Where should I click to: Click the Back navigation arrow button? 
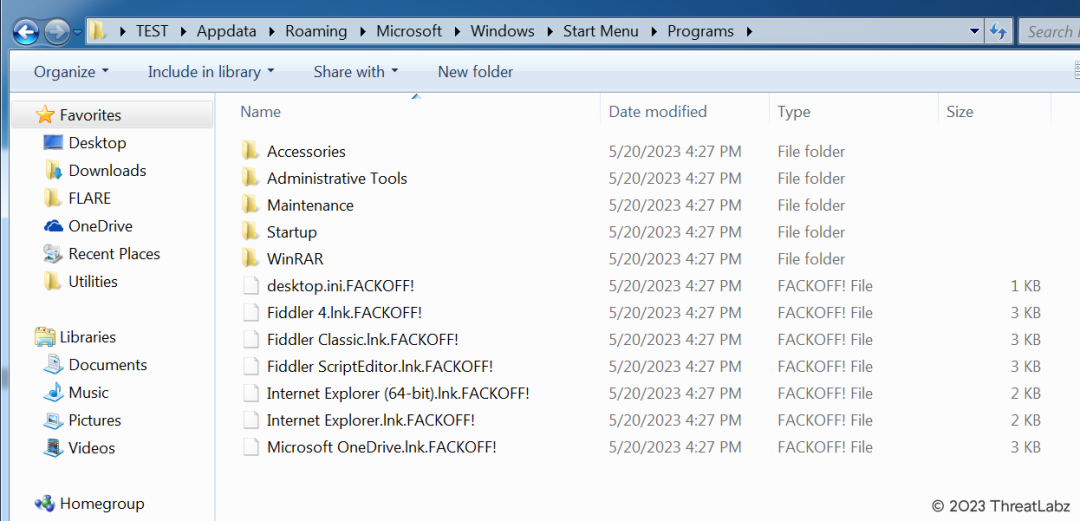(x=26, y=32)
